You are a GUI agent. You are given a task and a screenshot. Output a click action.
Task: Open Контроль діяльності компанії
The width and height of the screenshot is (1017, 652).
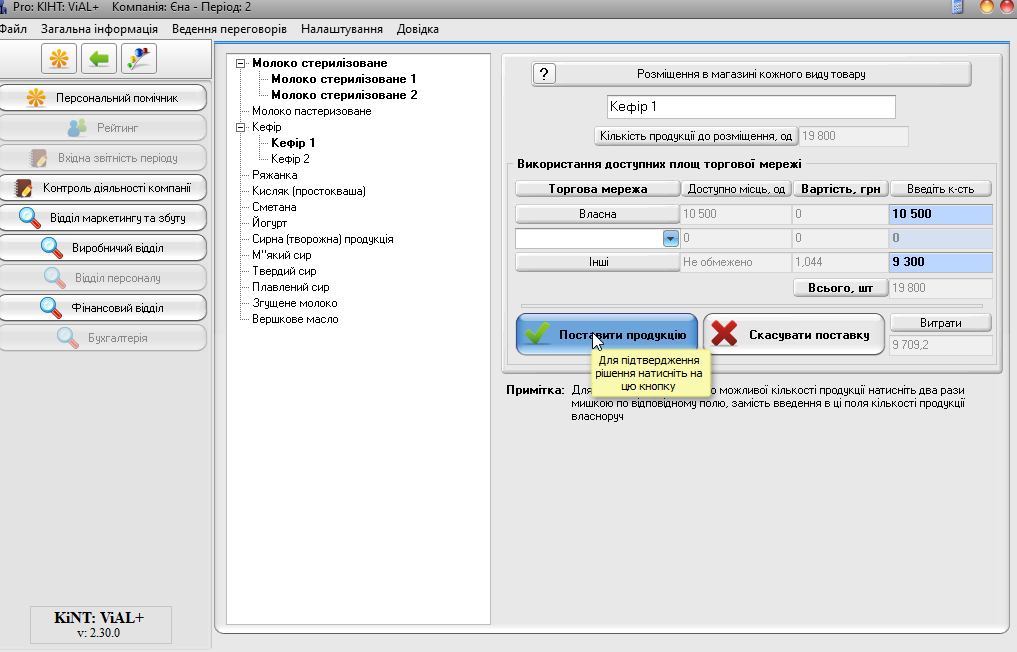tap(104, 188)
